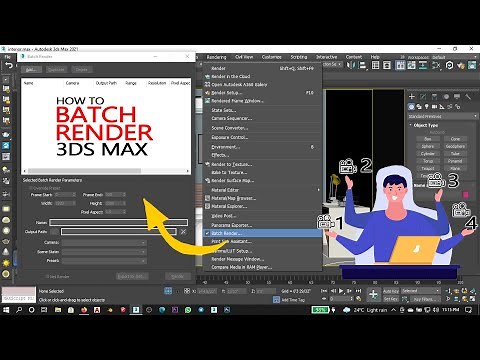Click the Play Animation button
Image resolution: width=480 pixels, height=360 pixels.
(341, 291)
